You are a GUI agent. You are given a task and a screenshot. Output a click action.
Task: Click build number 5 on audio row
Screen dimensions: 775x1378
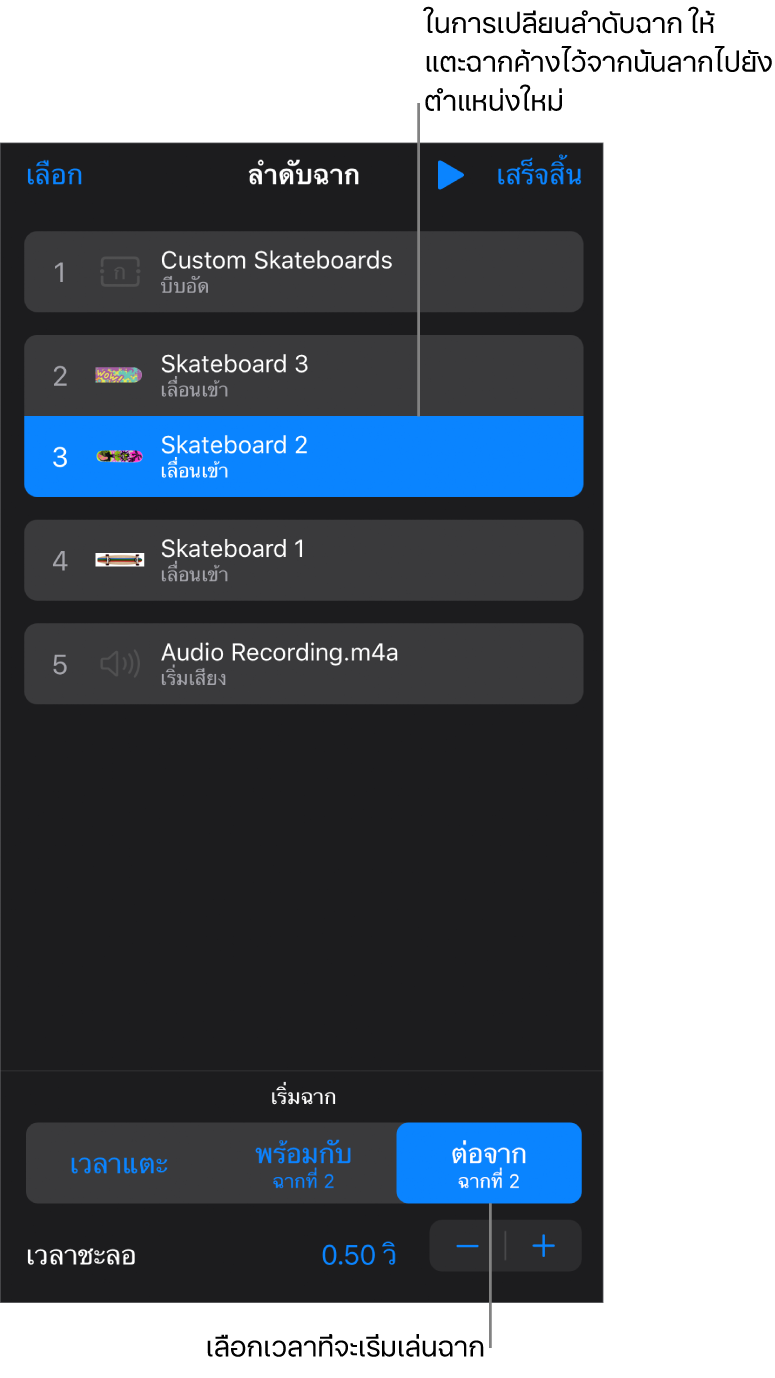pyautogui.click(x=60, y=664)
